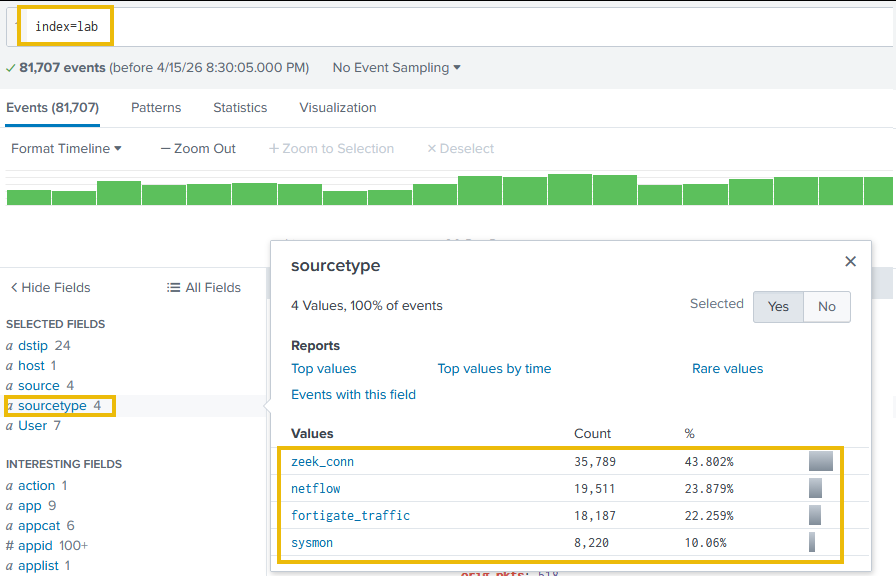Viewport: 896px width, 576px height.
Task: Open the Statistics tab
Action: [x=240, y=107]
